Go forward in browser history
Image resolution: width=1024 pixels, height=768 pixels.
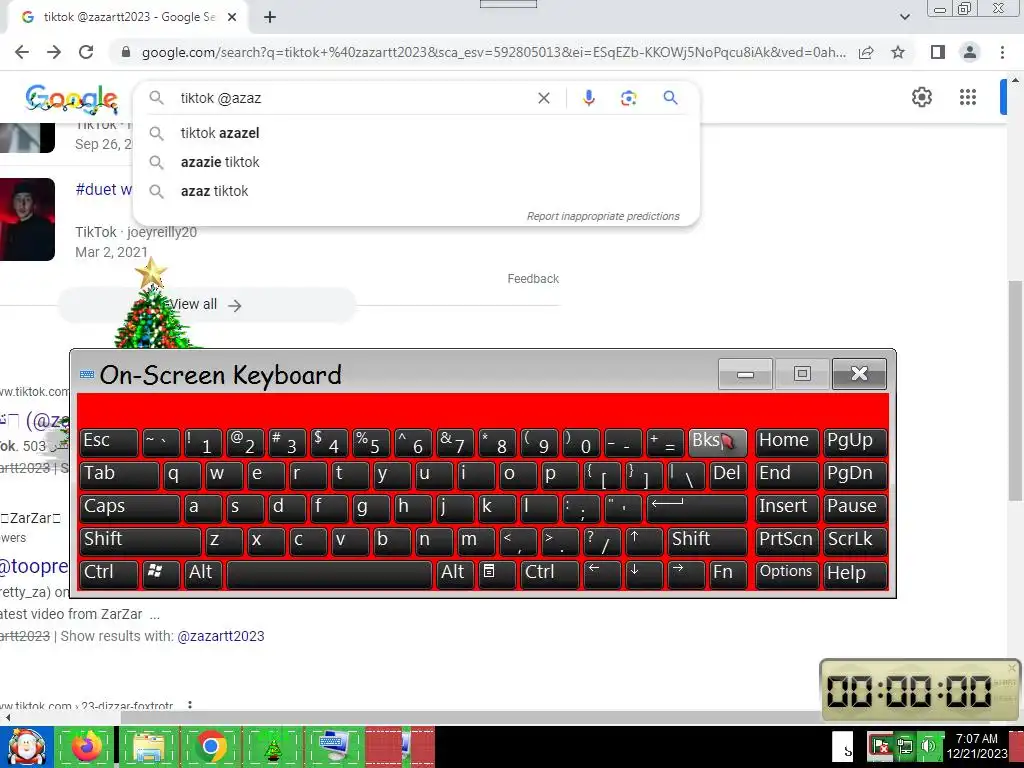click(x=54, y=52)
